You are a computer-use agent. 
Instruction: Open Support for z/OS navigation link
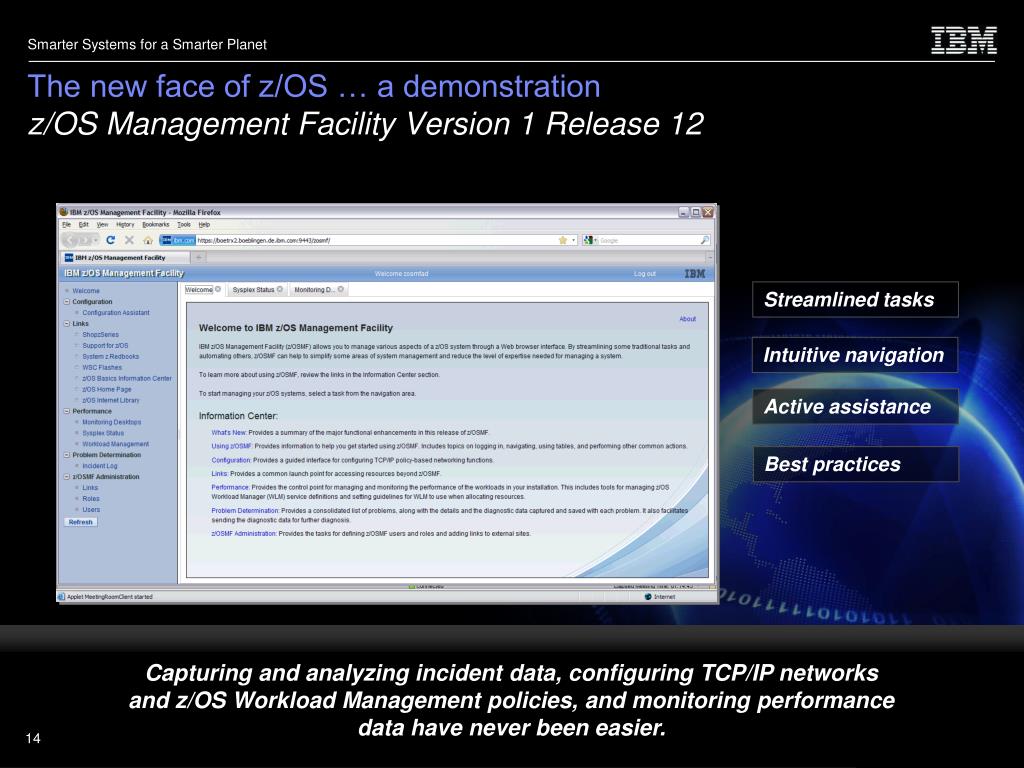point(105,345)
